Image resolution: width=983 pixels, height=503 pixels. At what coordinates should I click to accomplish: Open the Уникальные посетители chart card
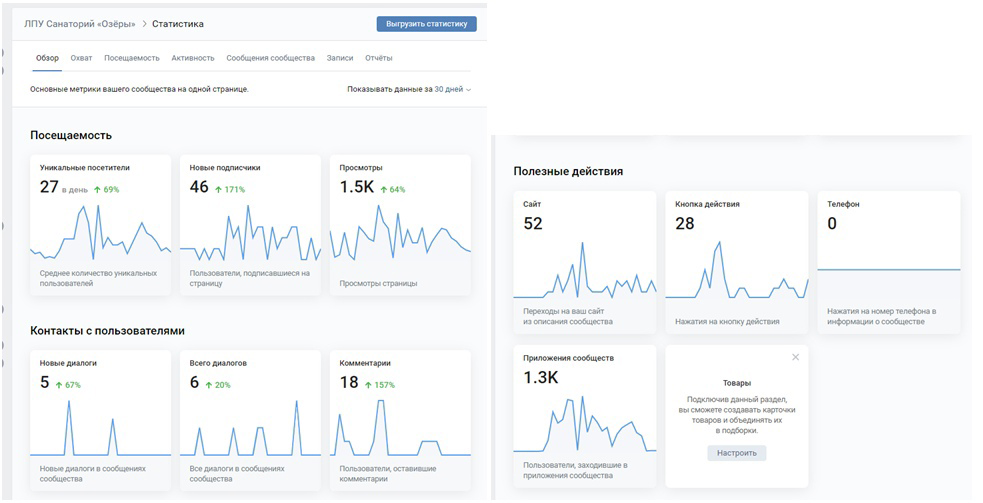click(x=100, y=225)
